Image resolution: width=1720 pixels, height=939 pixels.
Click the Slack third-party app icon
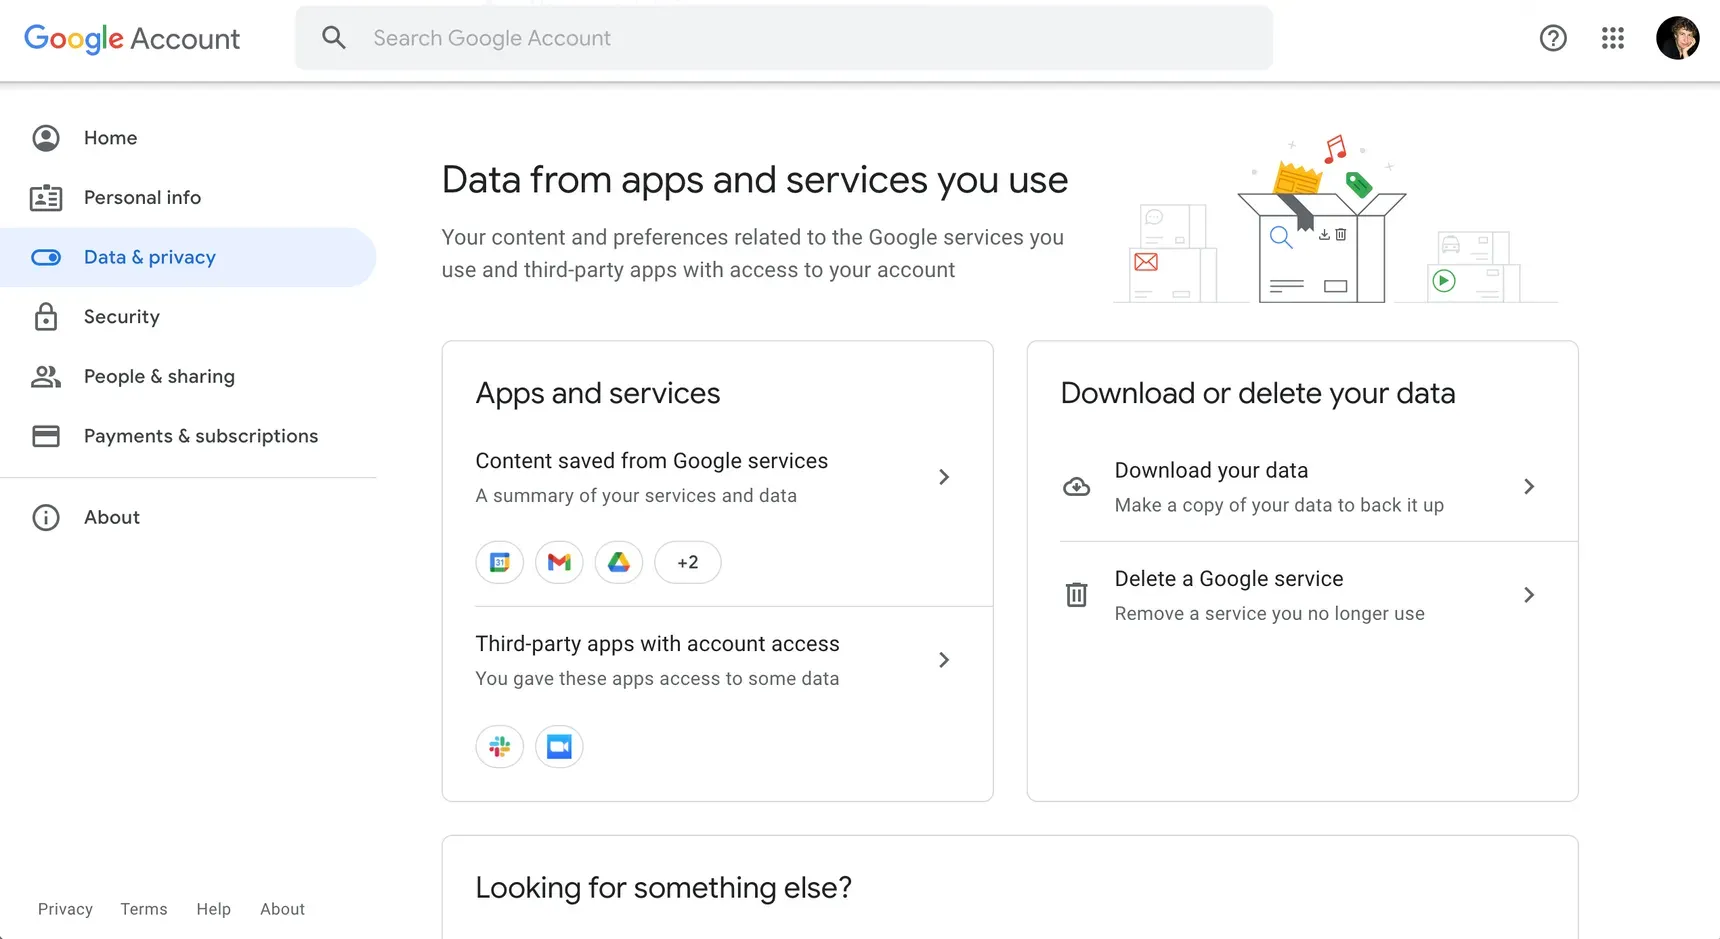coord(499,747)
